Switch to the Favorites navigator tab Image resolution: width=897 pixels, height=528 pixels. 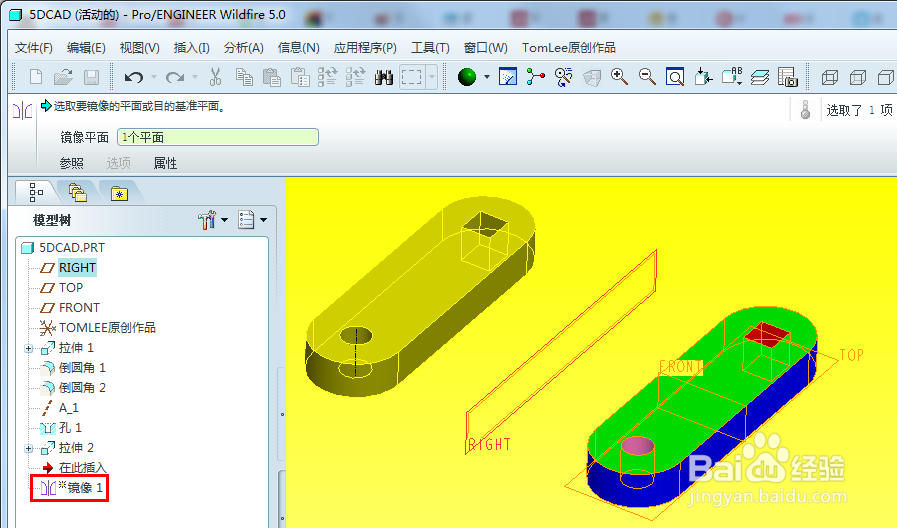(119, 193)
